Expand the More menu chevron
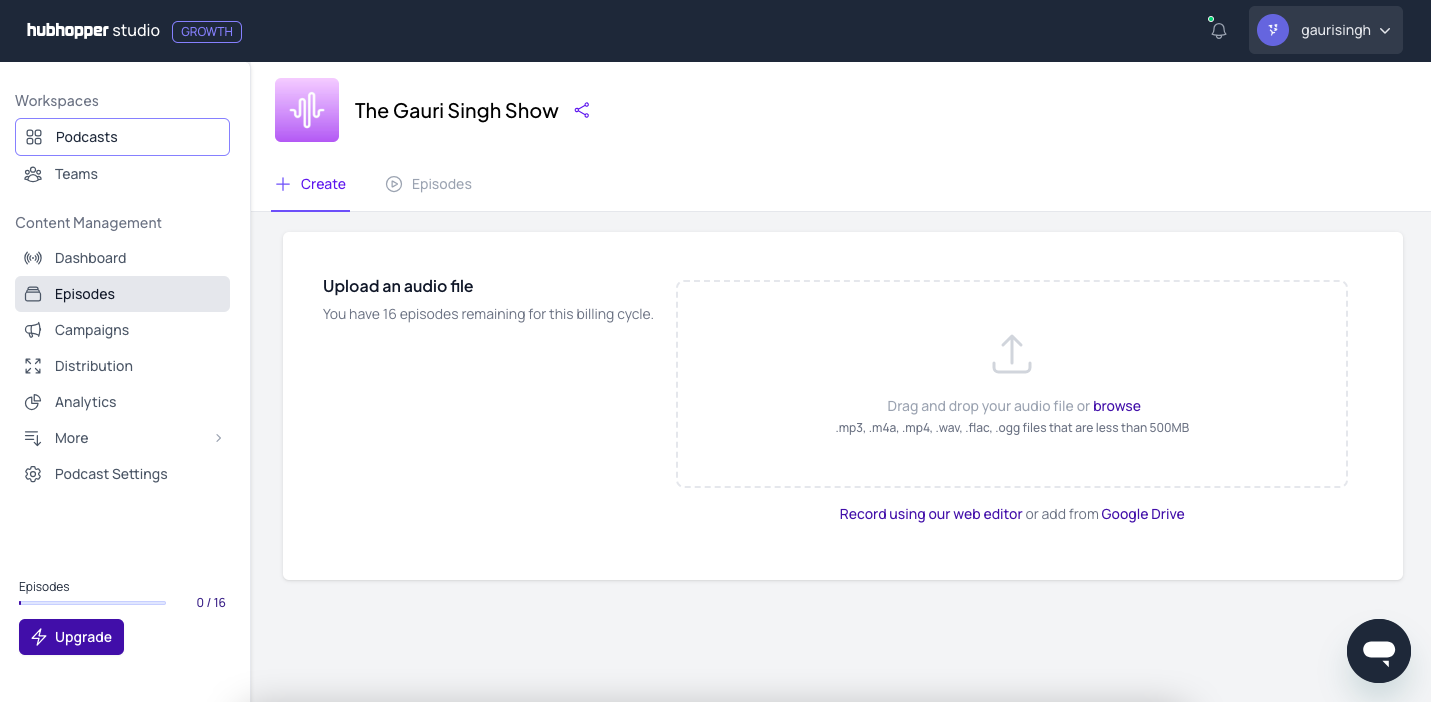Image resolution: width=1431 pixels, height=702 pixels. tap(218, 438)
